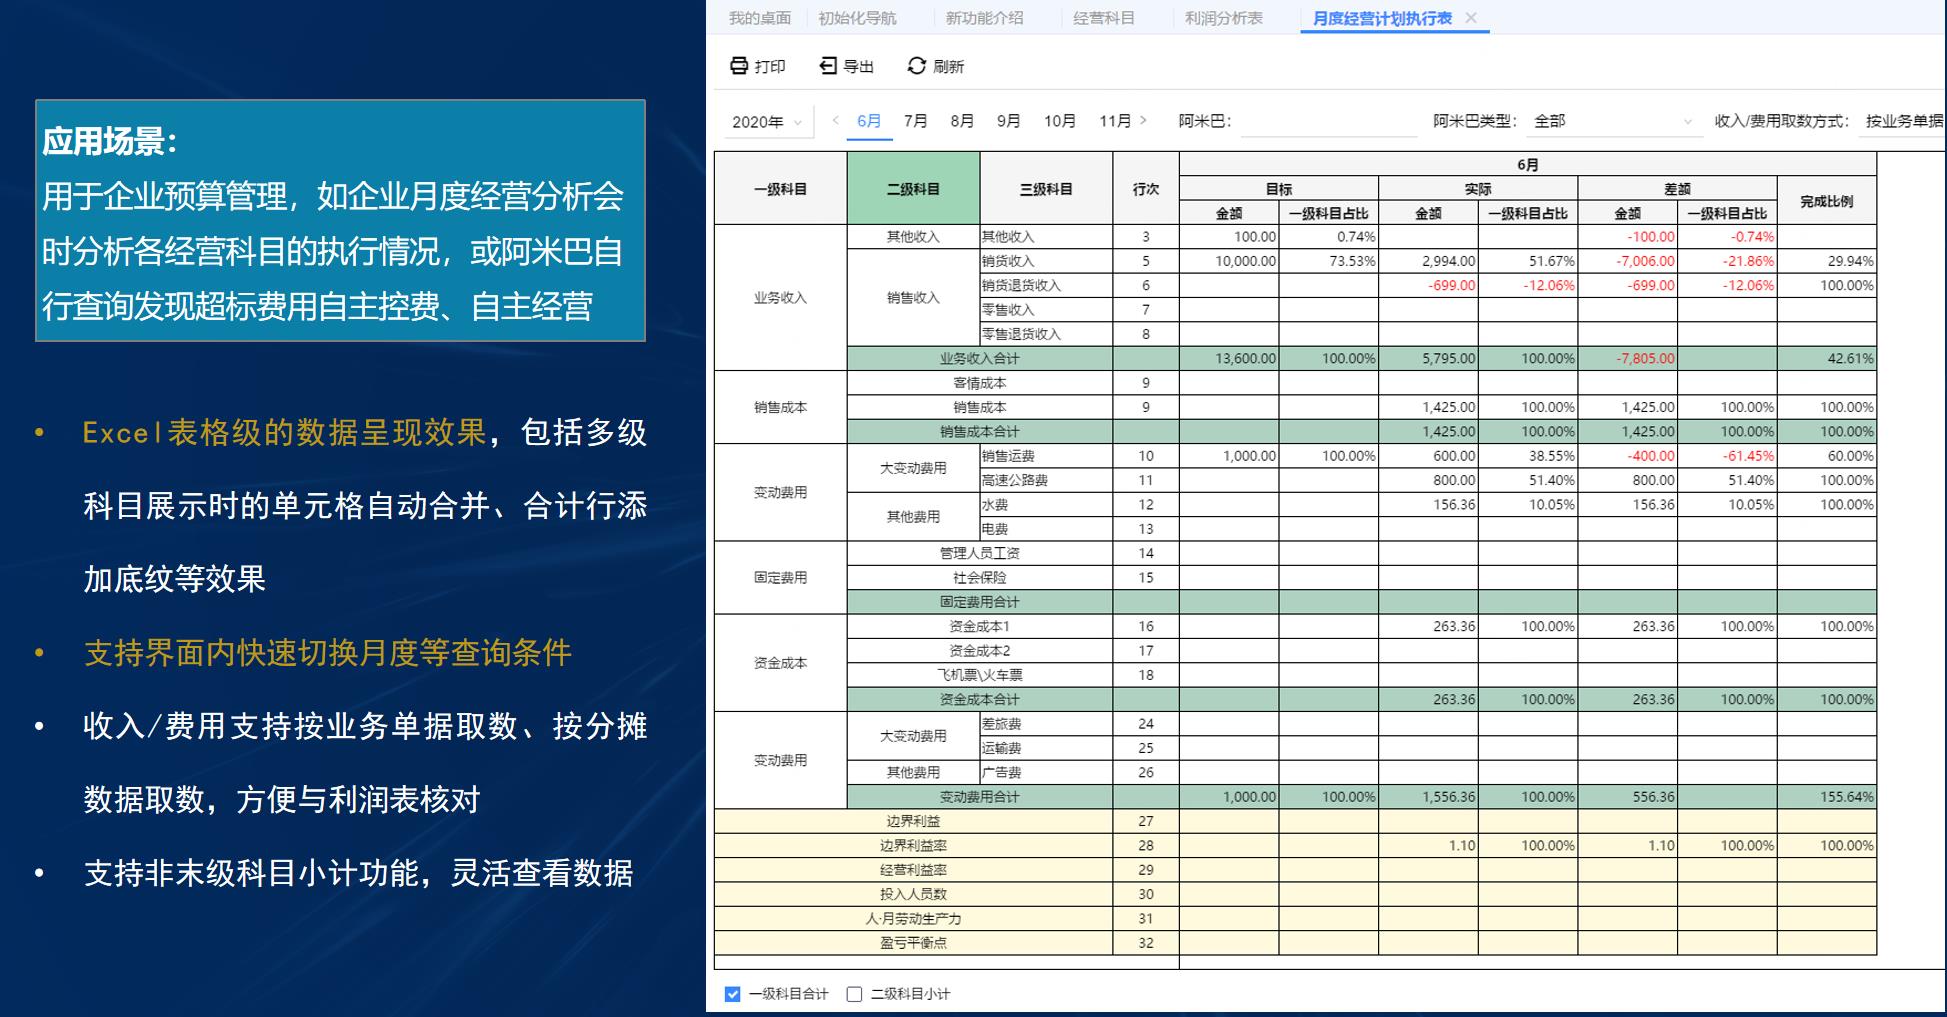This screenshot has width=1947, height=1017.
Task: Select the 月度经营计划执行表 tab
Action: click(1382, 18)
